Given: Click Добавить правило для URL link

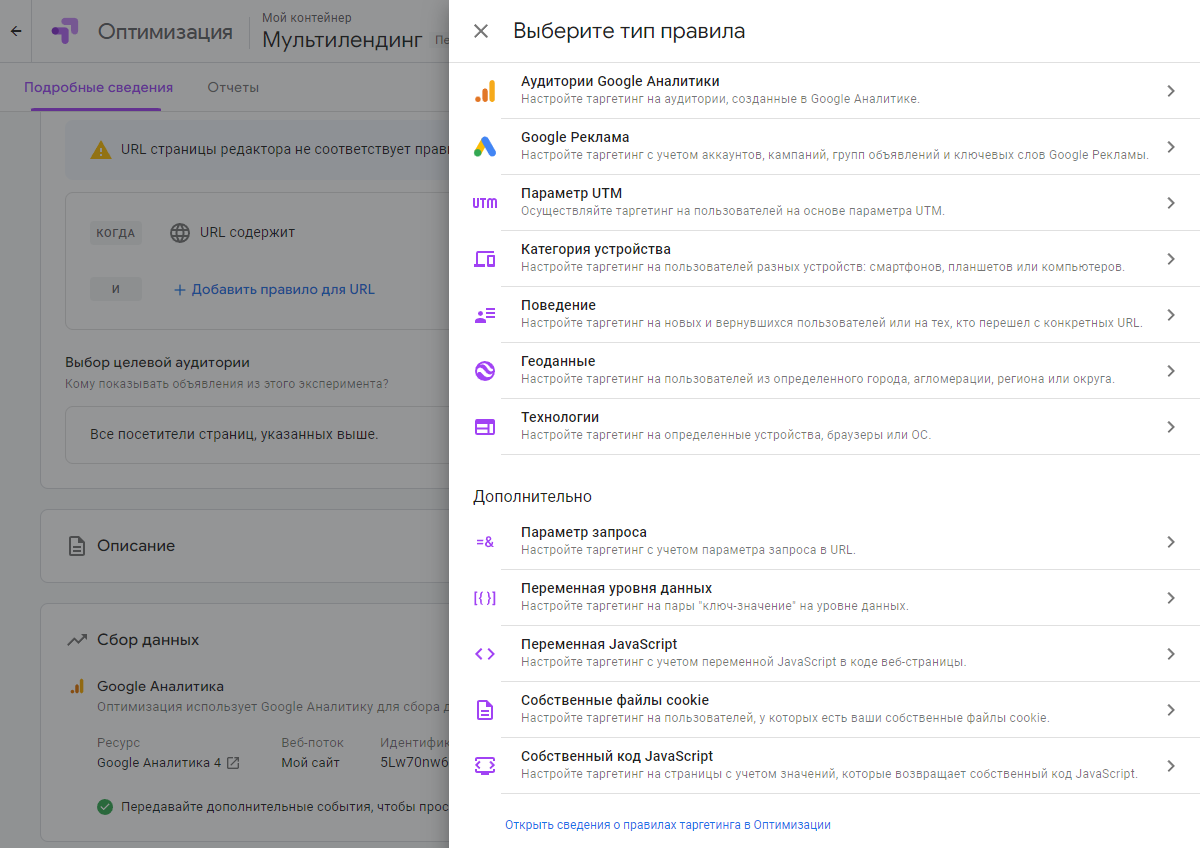Looking at the screenshot, I should click(274, 290).
